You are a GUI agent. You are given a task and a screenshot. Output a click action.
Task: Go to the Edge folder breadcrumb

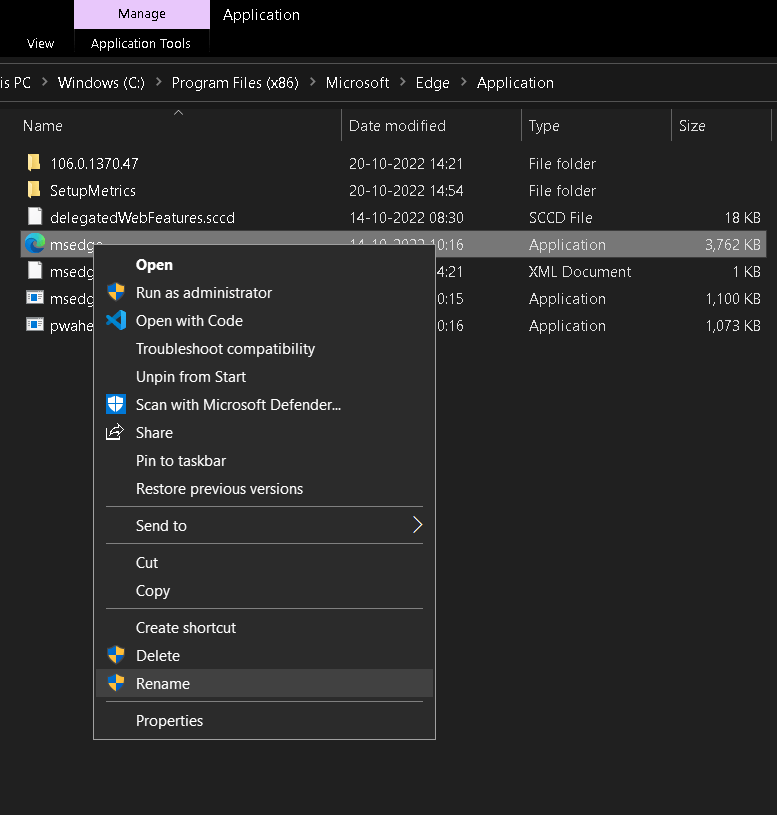432,83
